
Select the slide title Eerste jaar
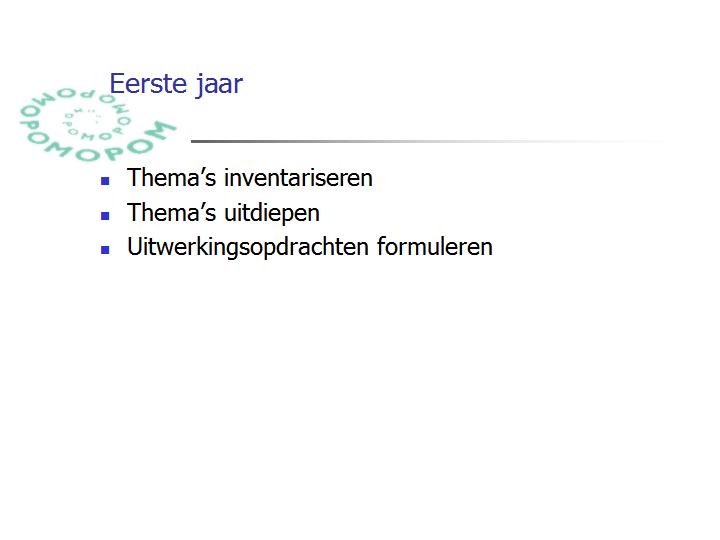[176, 84]
